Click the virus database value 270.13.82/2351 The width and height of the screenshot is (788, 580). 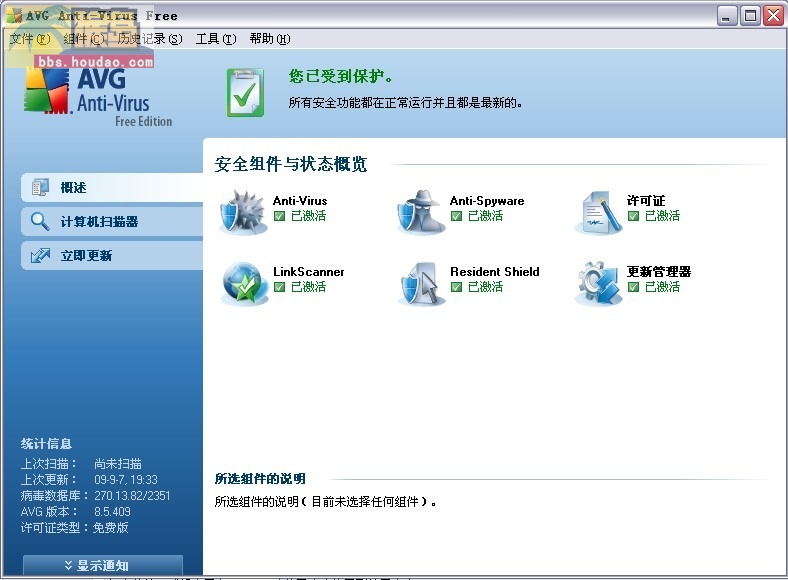(x=132, y=496)
